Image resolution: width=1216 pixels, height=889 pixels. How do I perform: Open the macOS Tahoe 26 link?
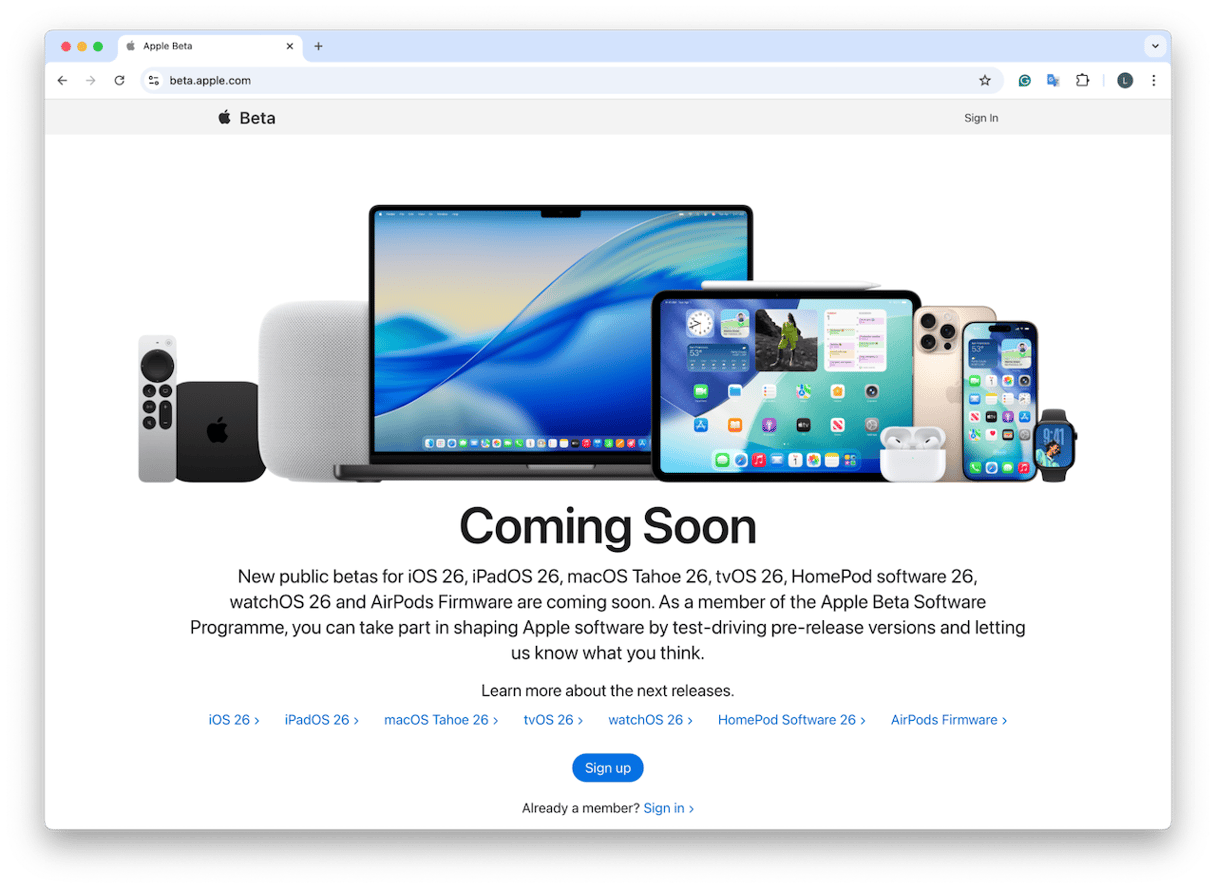441,720
